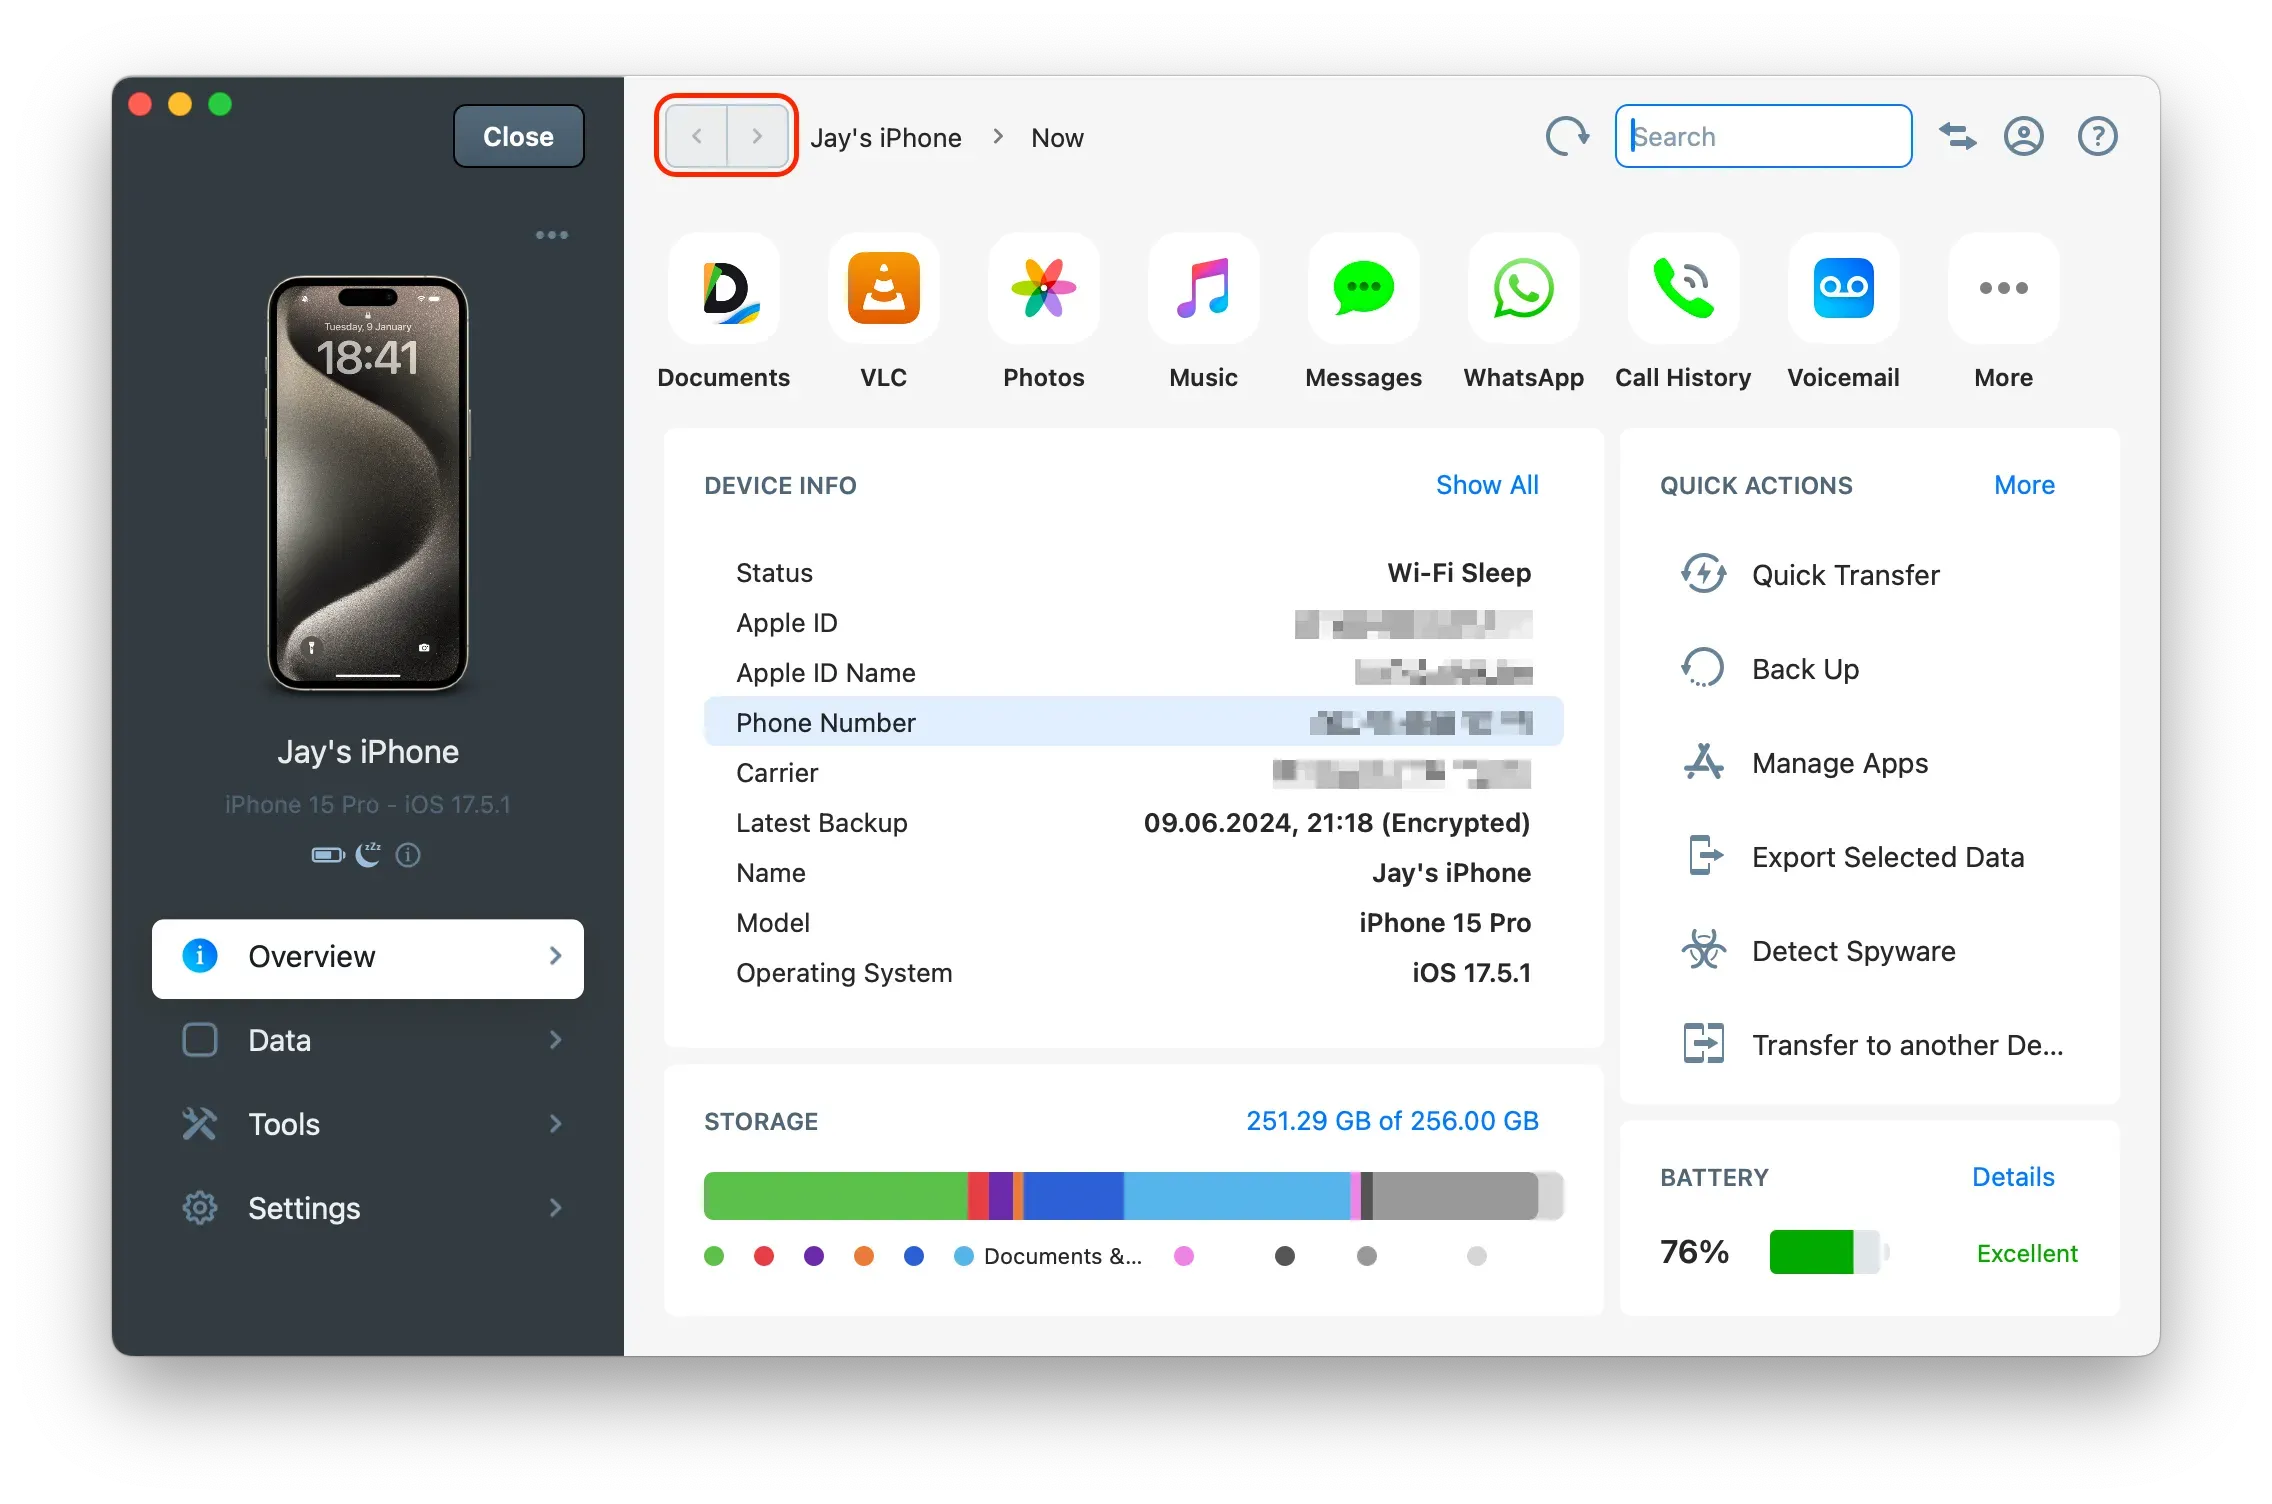Click the device info circle icon
Screen dimensions: 2272x1504
pos(408,855)
